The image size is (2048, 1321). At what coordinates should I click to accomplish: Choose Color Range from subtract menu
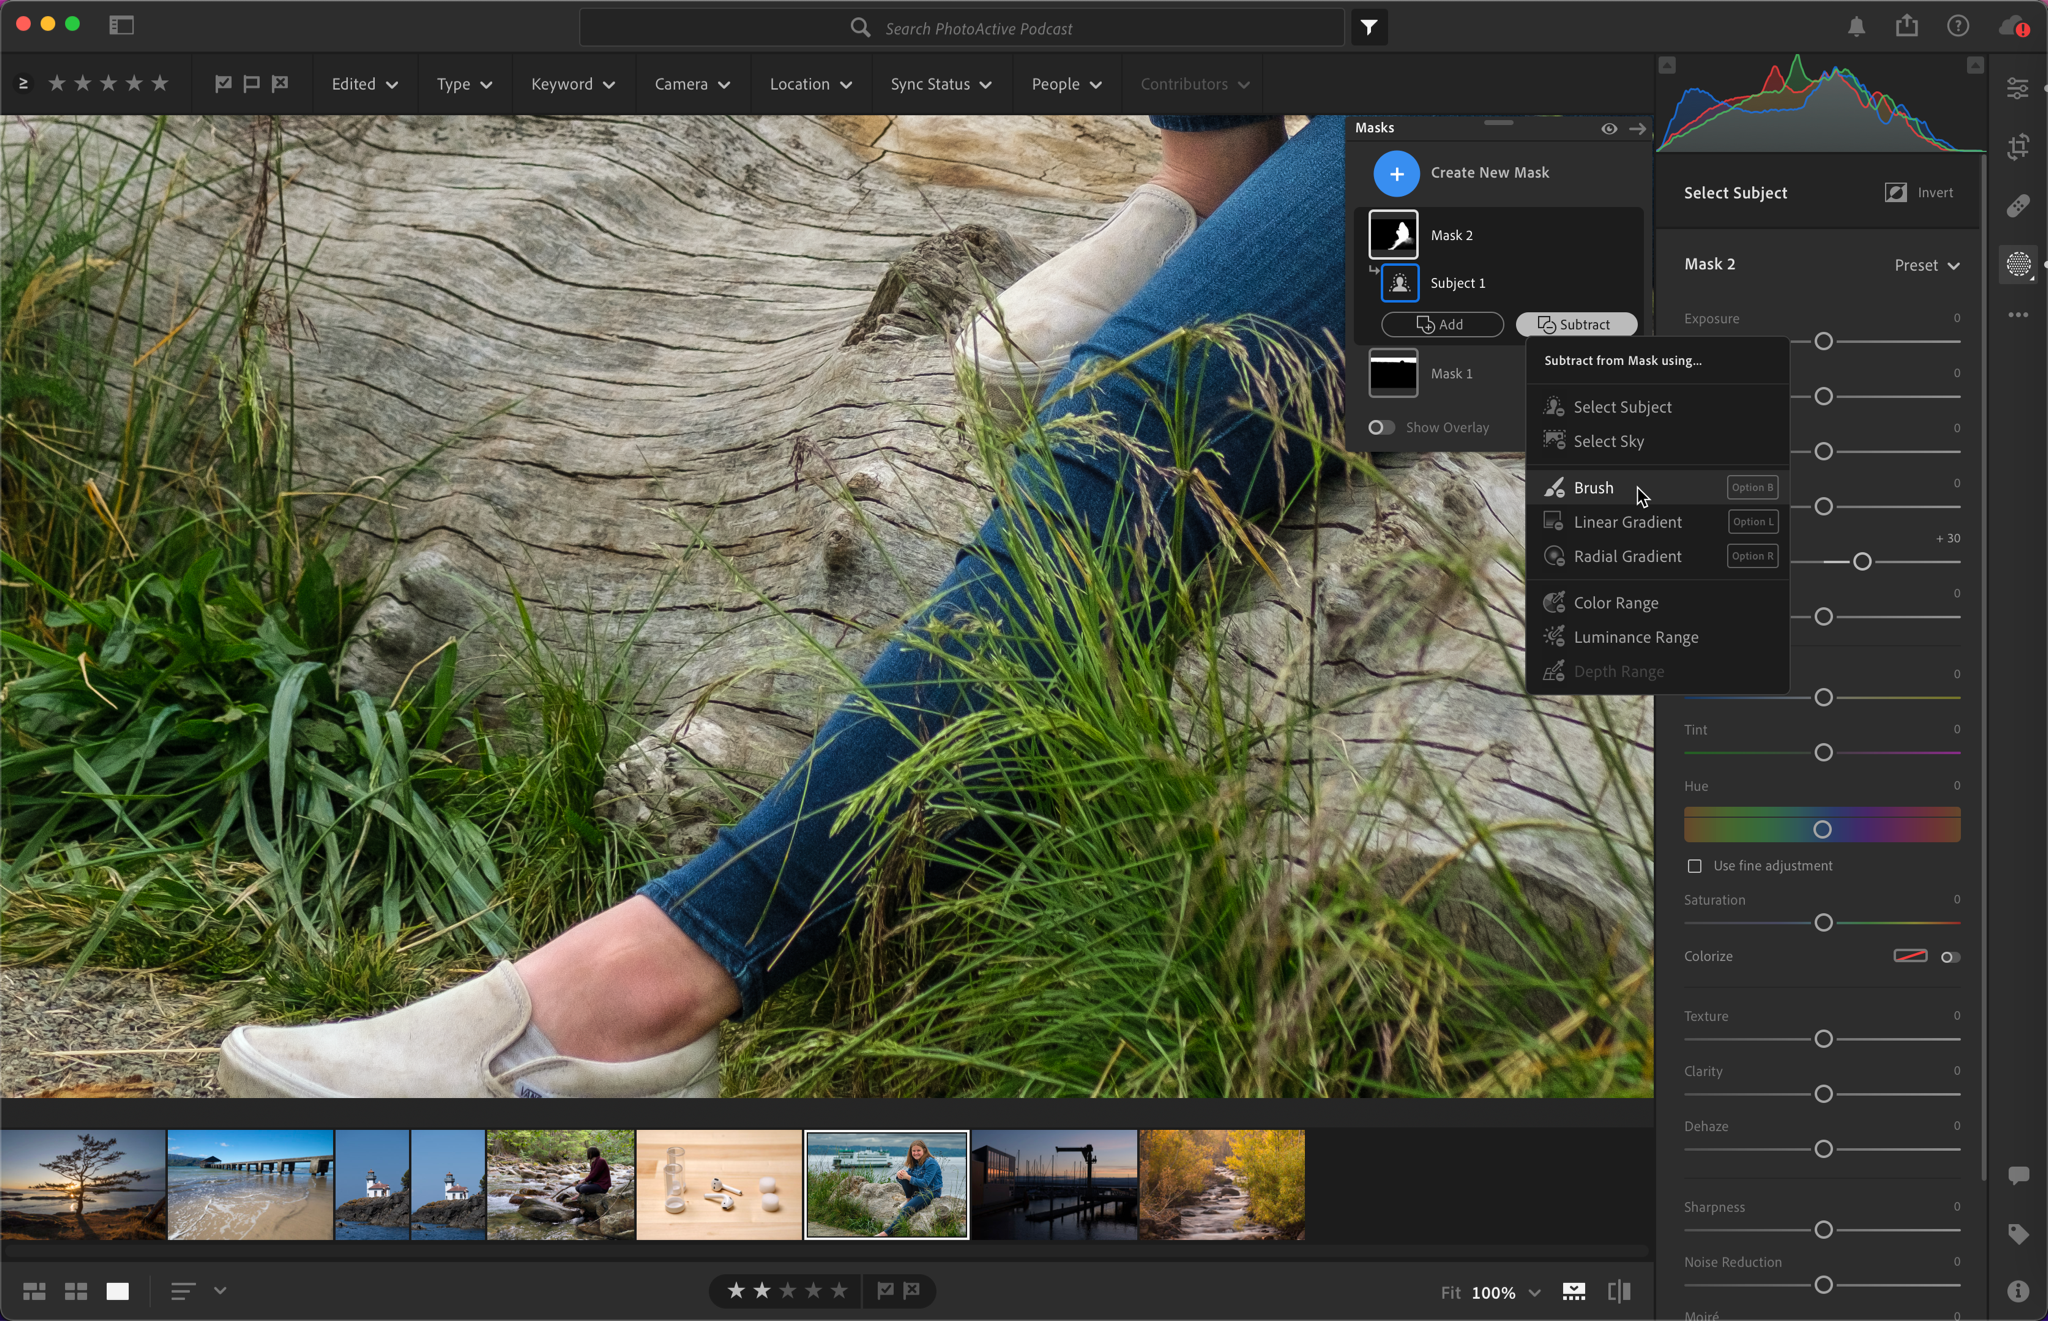[x=1657, y=603]
